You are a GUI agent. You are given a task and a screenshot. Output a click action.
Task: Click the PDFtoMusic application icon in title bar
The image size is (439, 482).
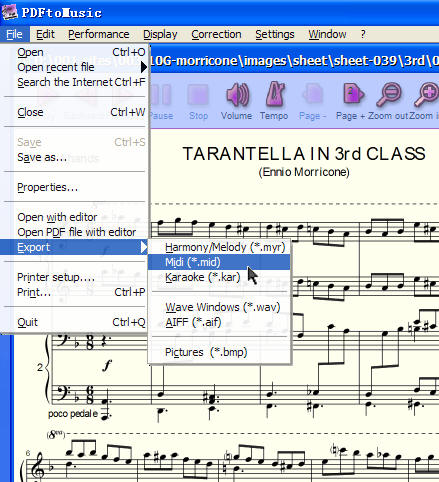coord(10,12)
